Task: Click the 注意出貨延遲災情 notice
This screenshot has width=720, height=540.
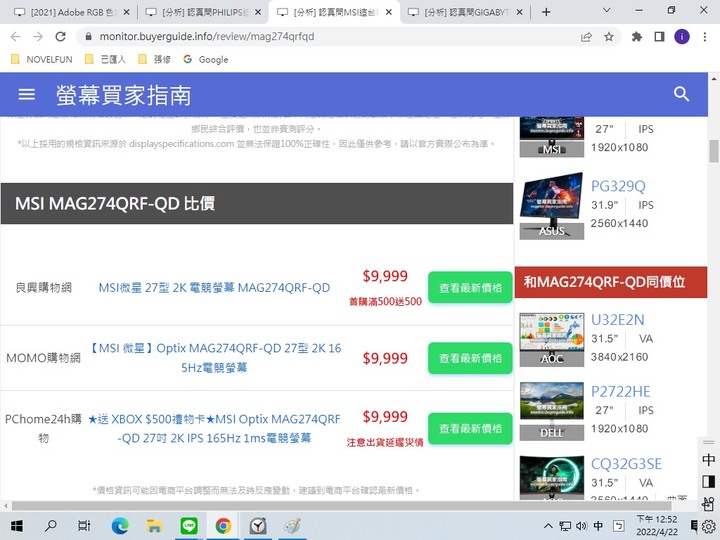Action: point(385,442)
